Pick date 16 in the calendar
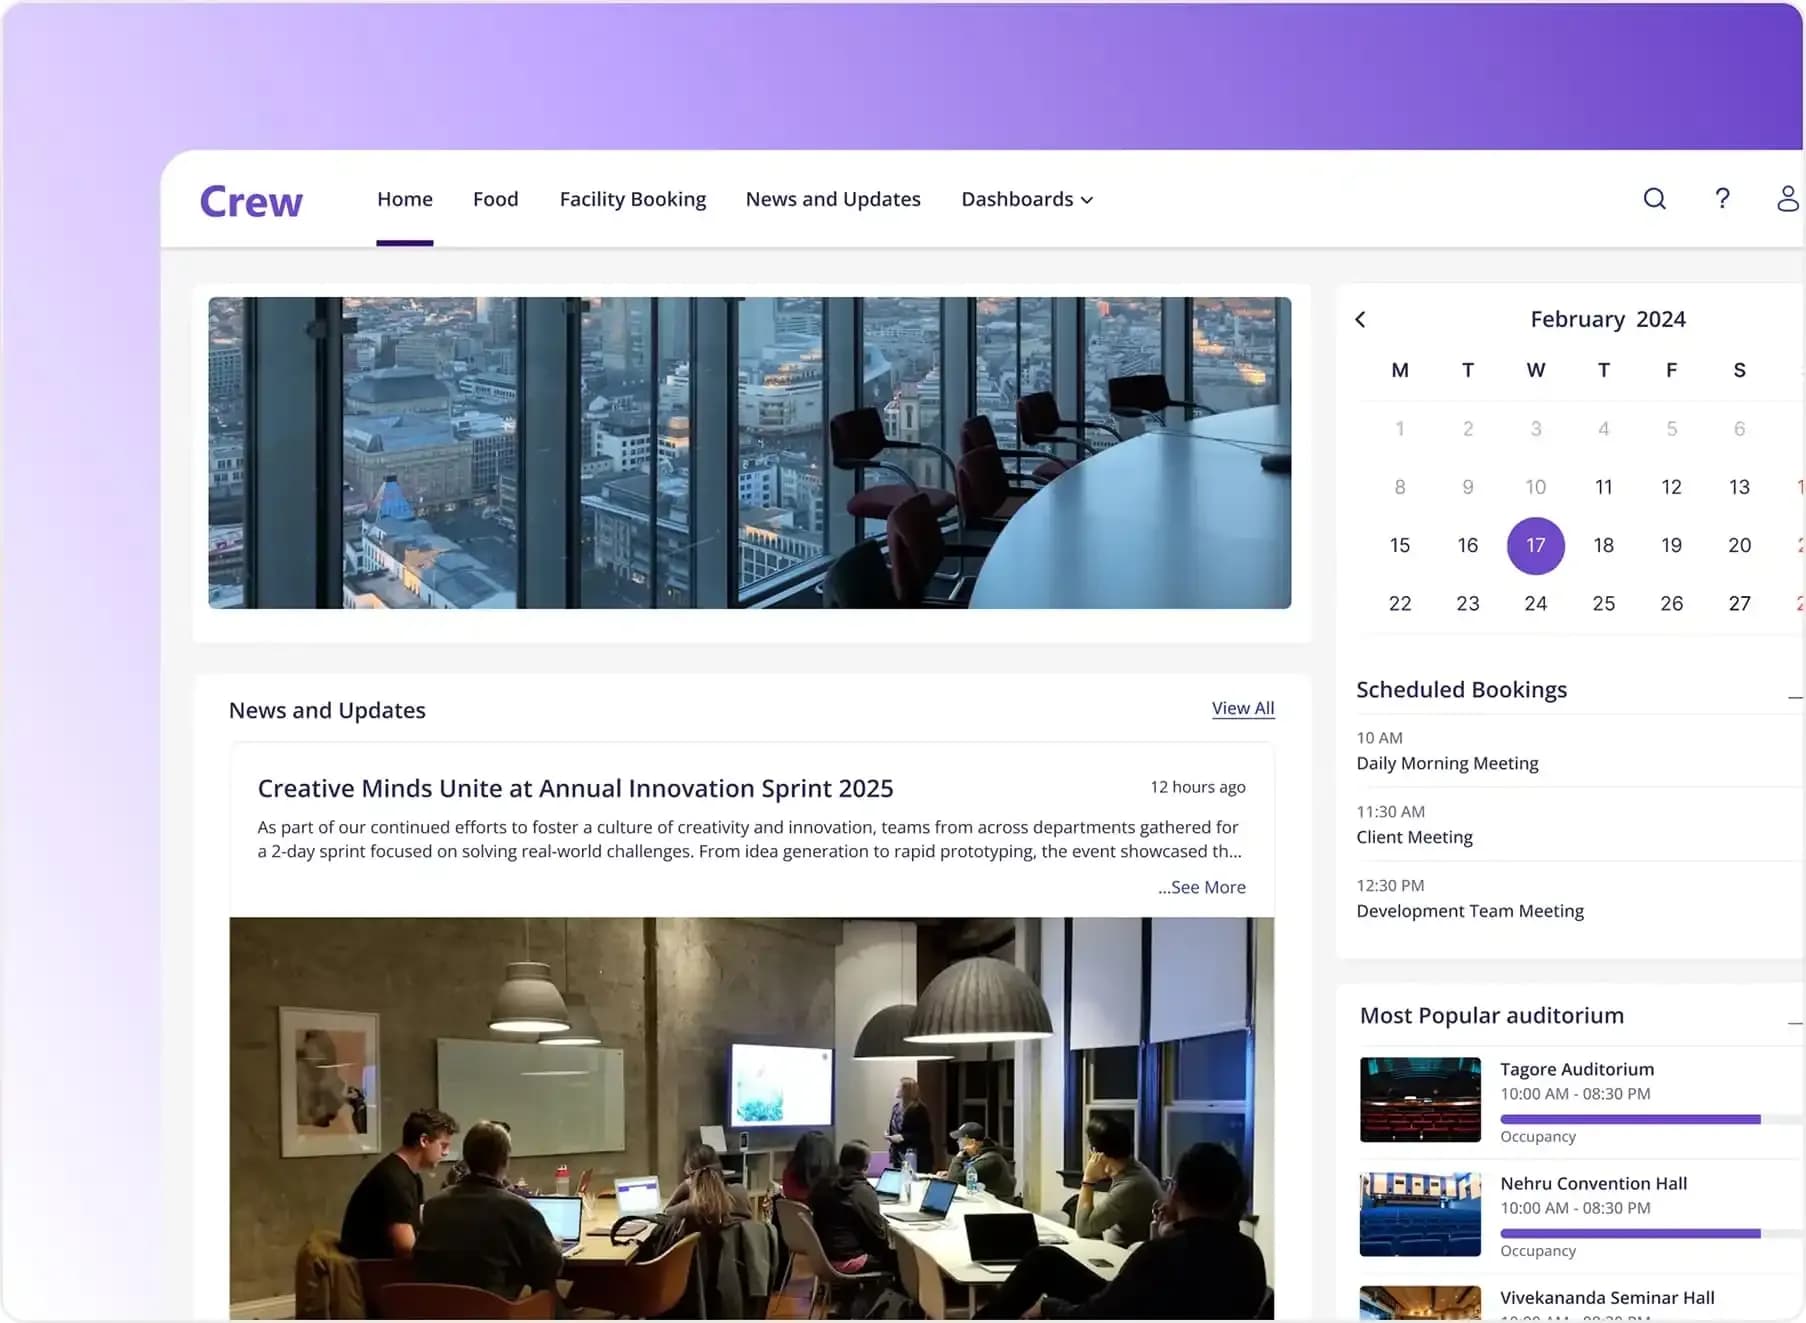 1468,545
